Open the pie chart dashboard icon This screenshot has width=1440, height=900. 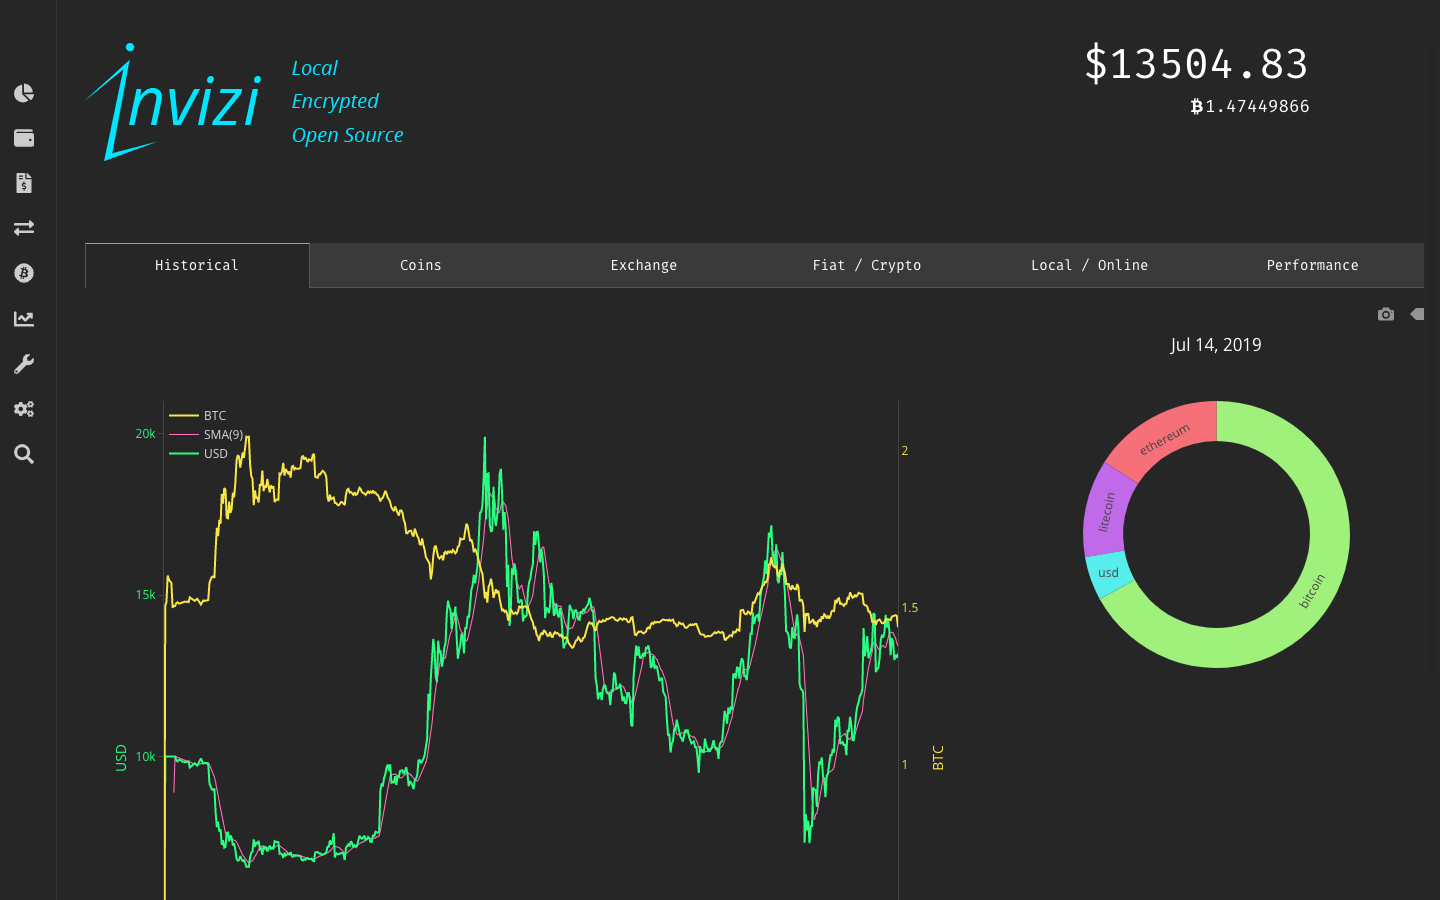pyautogui.click(x=24, y=93)
